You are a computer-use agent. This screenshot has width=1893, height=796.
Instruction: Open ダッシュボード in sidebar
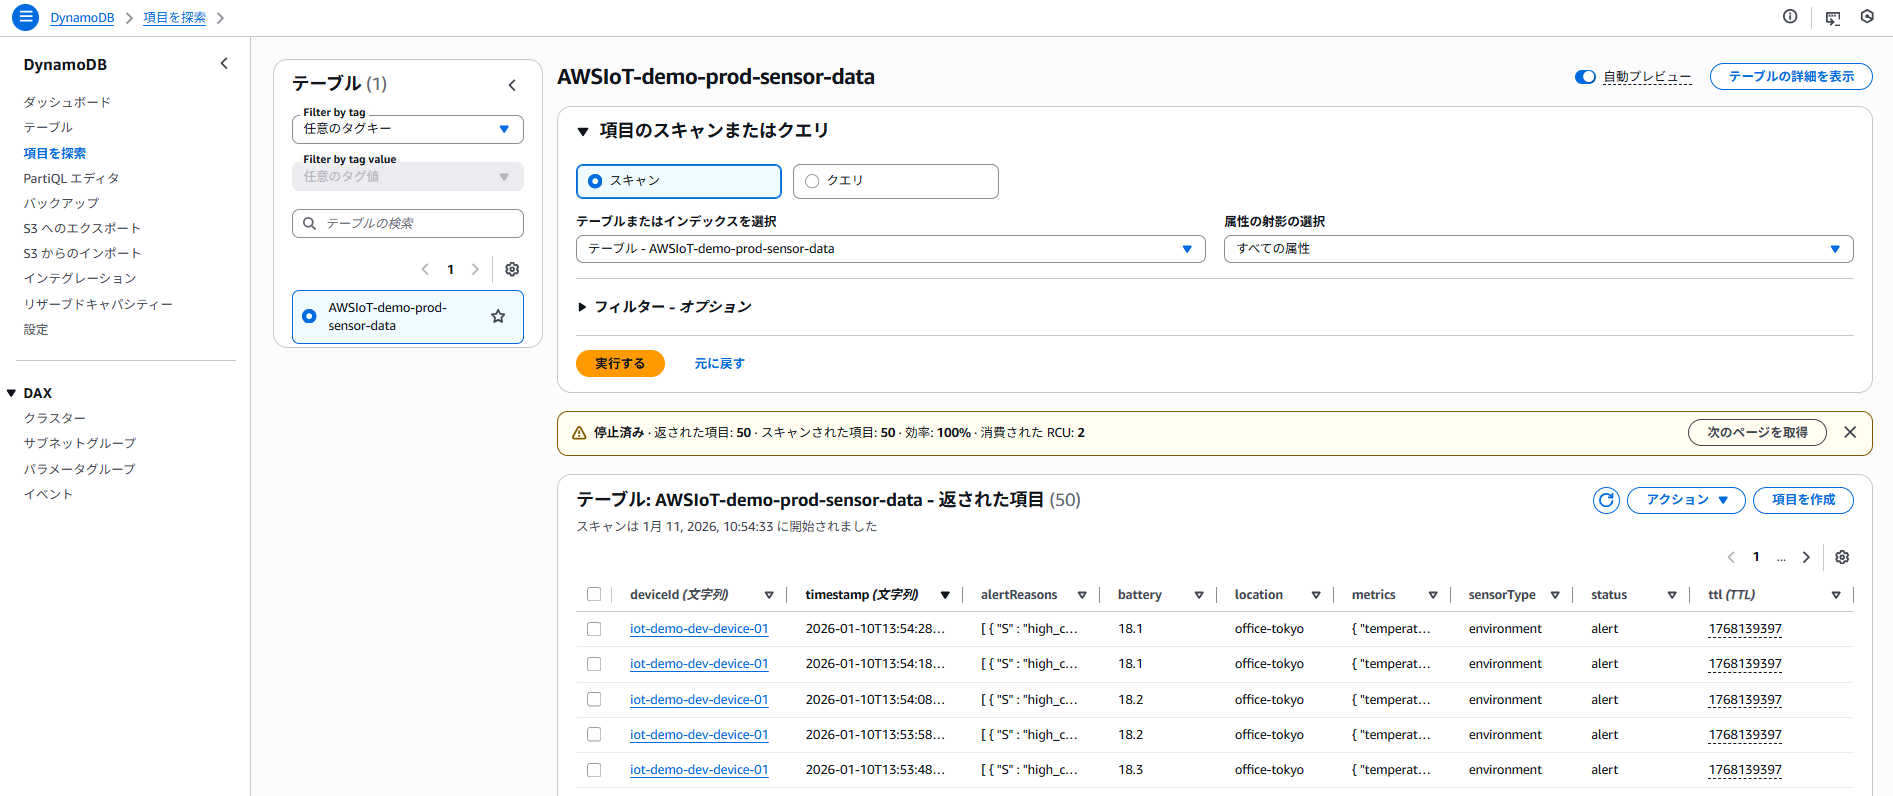[67, 102]
